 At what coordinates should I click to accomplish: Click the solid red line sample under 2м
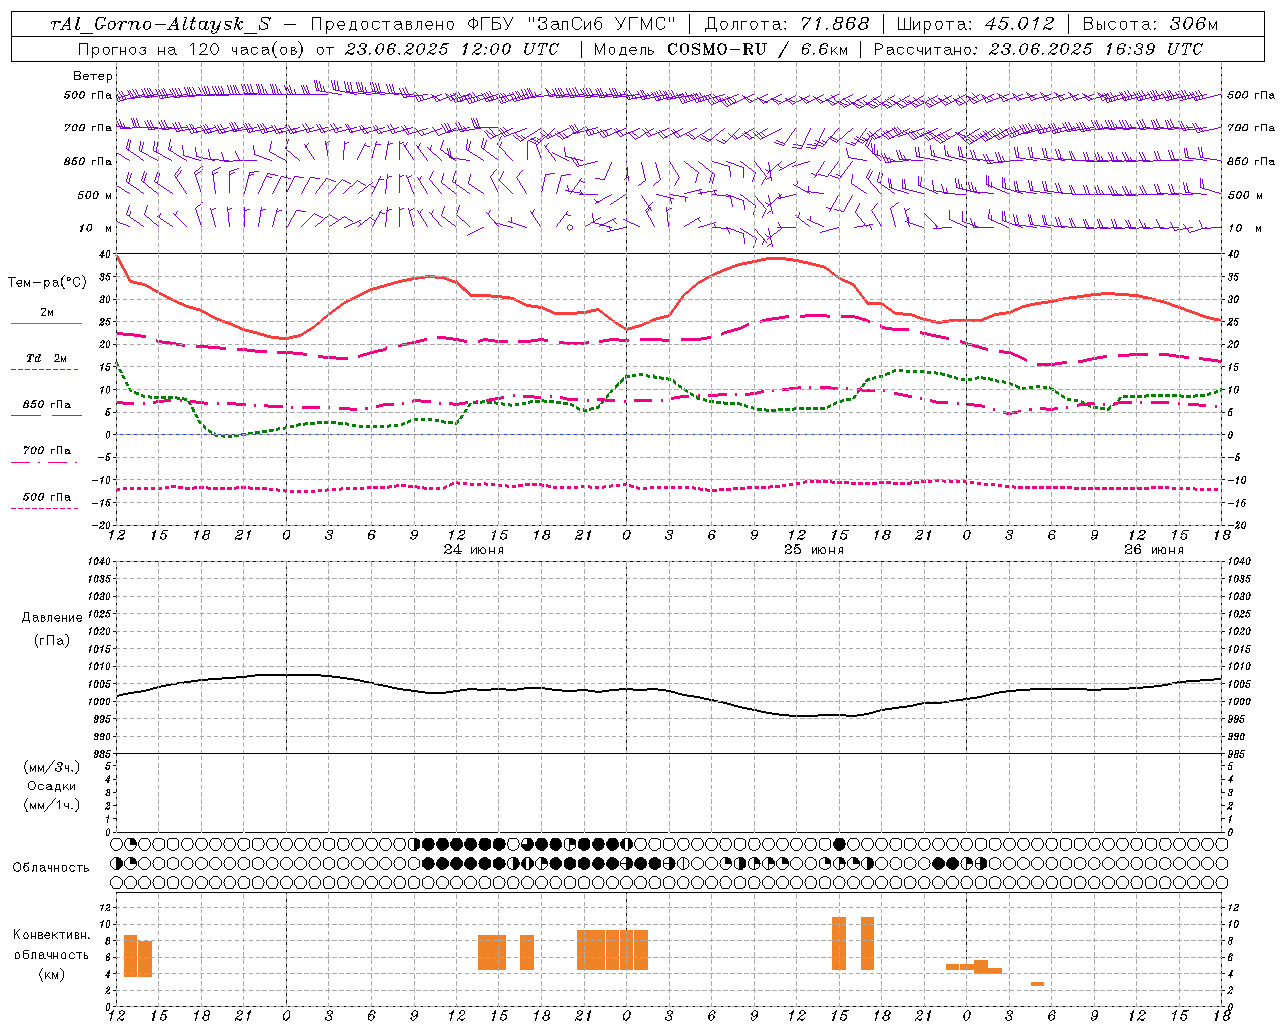tap(46, 323)
